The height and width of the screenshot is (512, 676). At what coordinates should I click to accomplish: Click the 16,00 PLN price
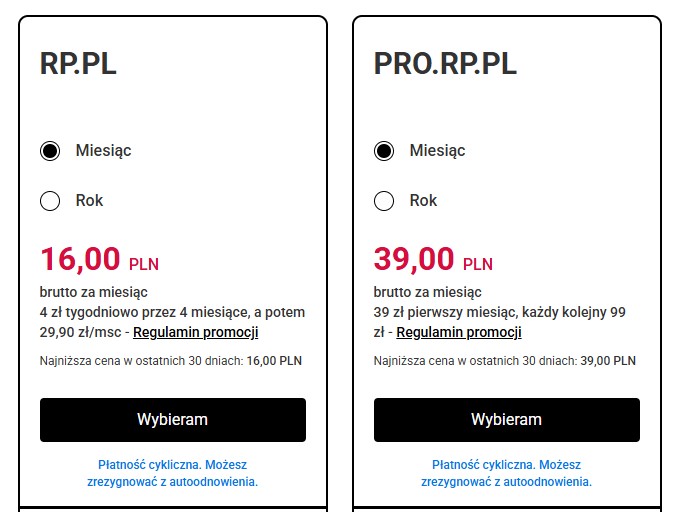(99, 260)
